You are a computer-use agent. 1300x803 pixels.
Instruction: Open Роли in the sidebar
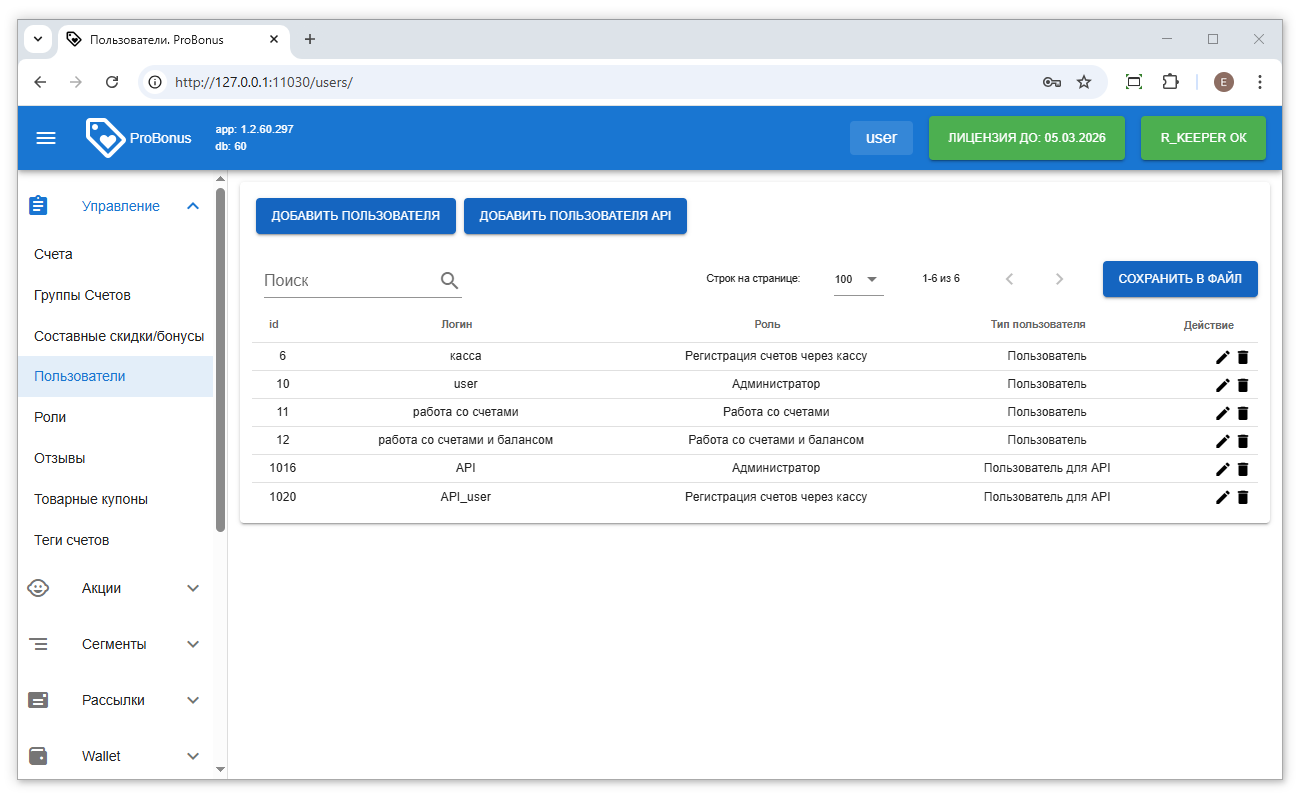coord(50,417)
